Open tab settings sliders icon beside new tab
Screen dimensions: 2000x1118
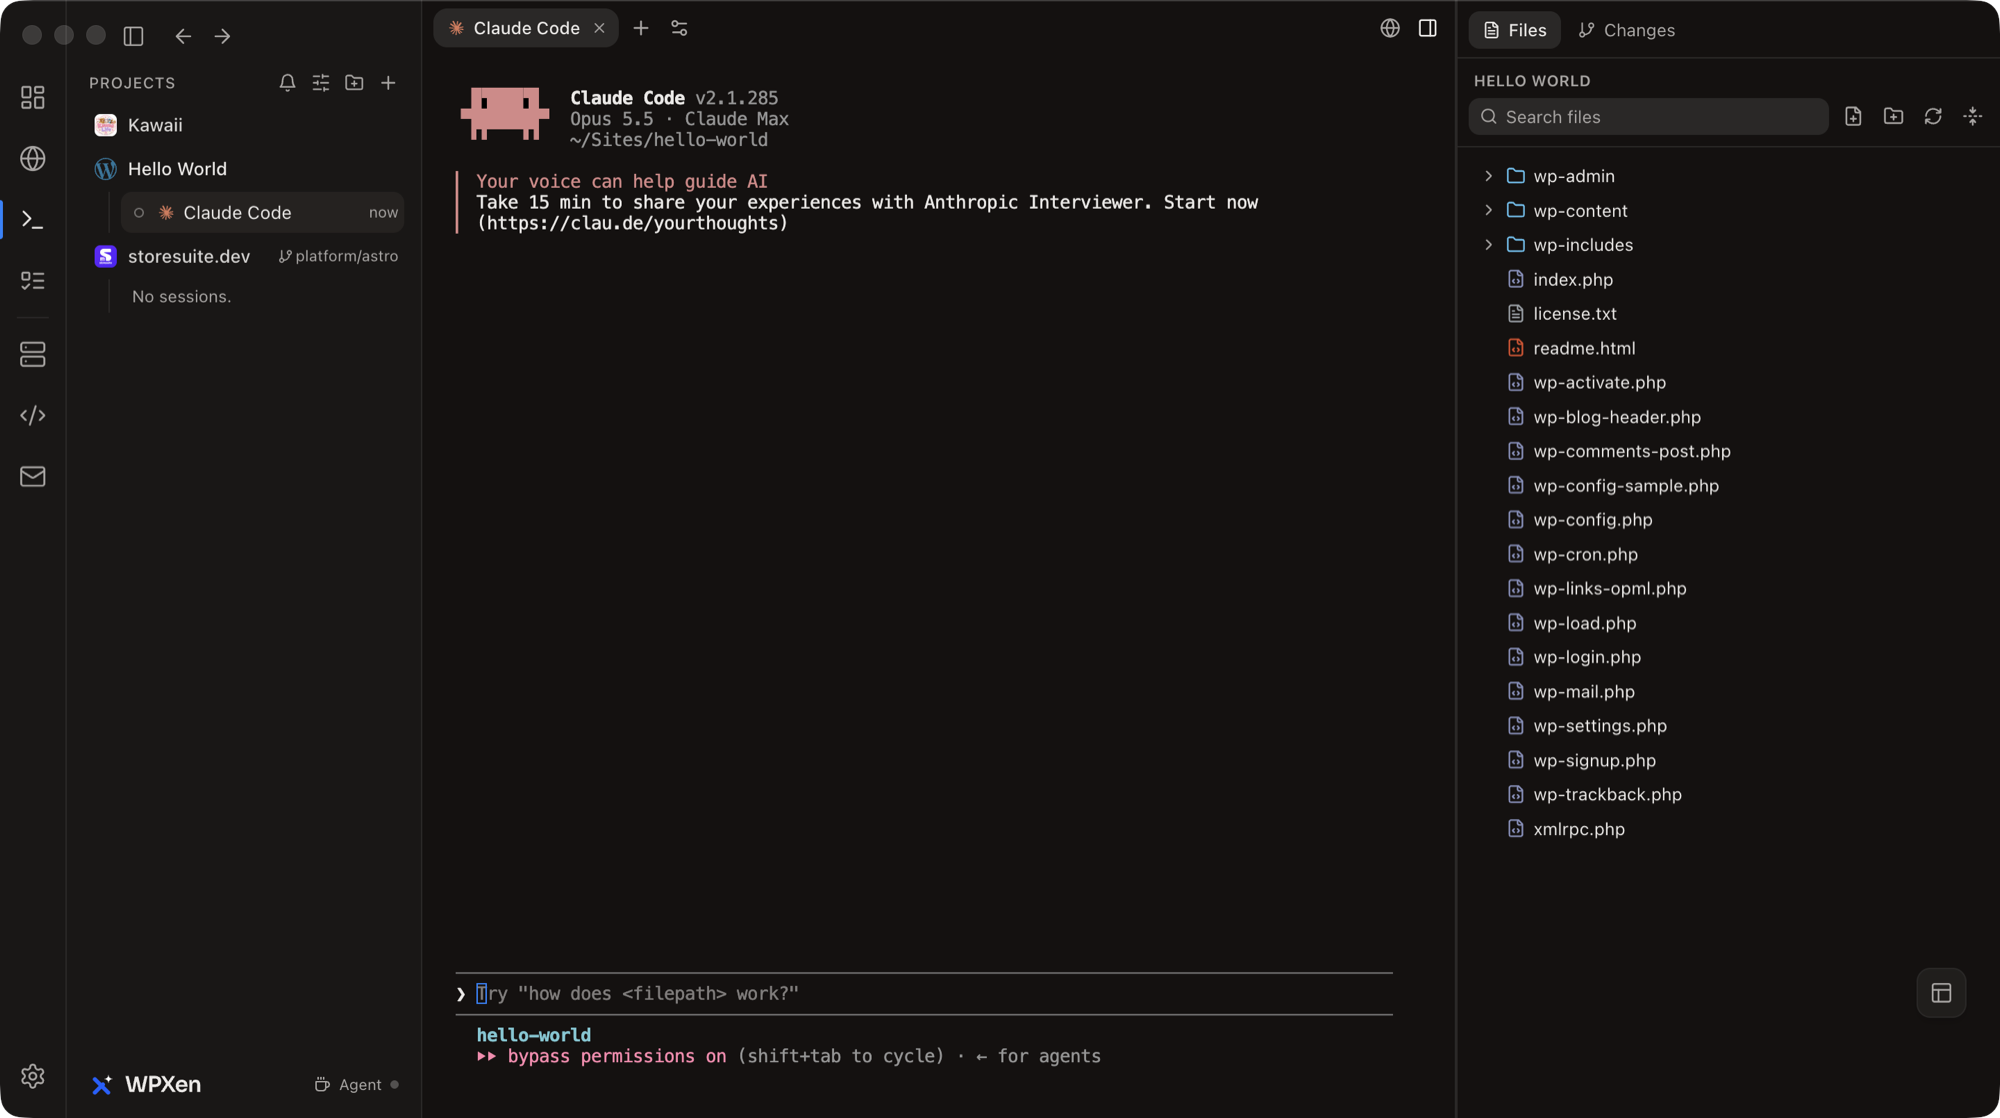(x=679, y=28)
